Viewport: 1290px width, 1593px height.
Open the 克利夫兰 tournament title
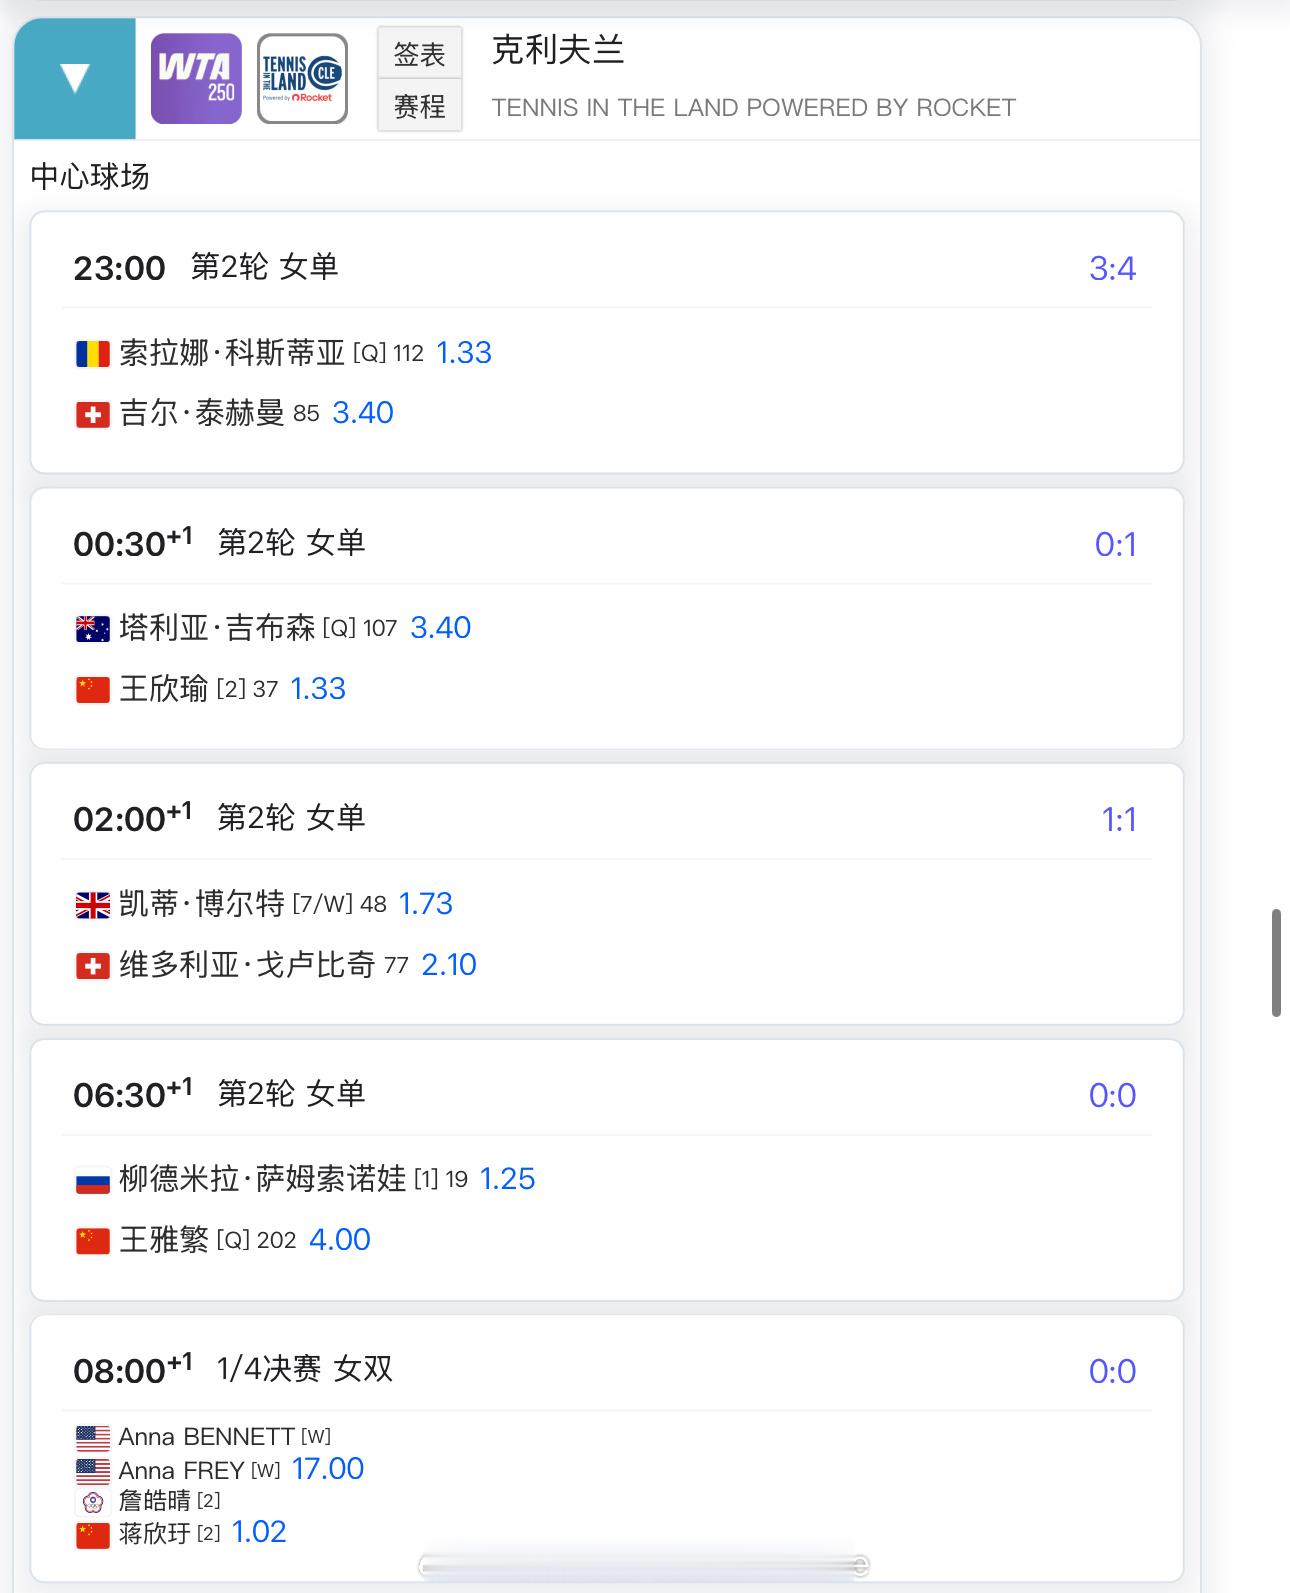558,50
